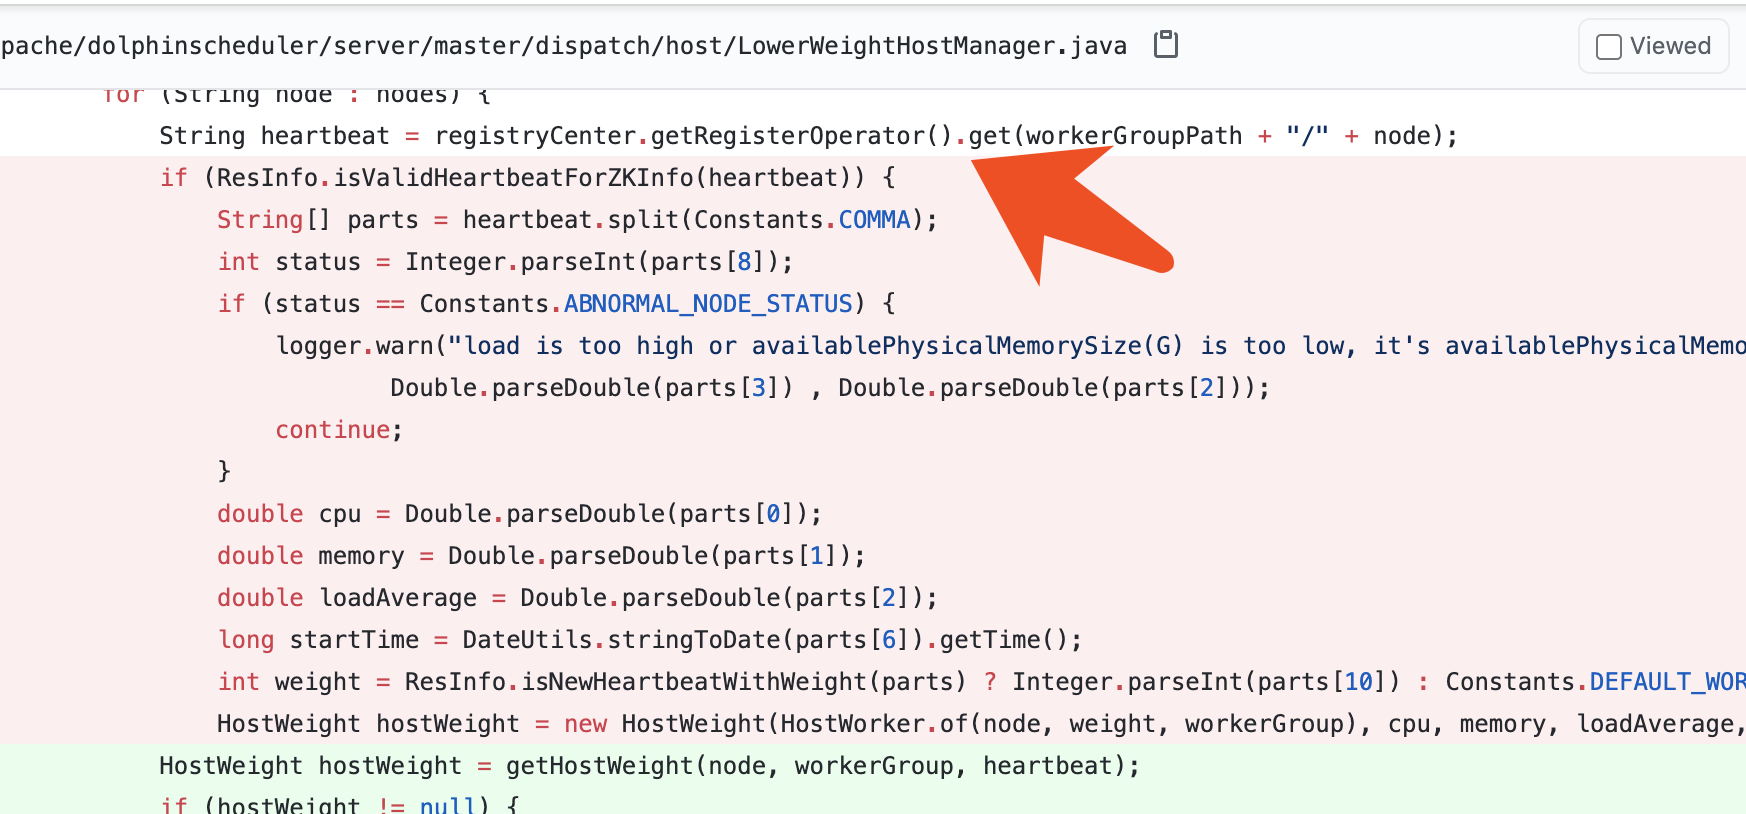Click 'Constants.ABNORMAL_NODE_STATUS' in the if line
This screenshot has width=1746, height=814.
636,304
